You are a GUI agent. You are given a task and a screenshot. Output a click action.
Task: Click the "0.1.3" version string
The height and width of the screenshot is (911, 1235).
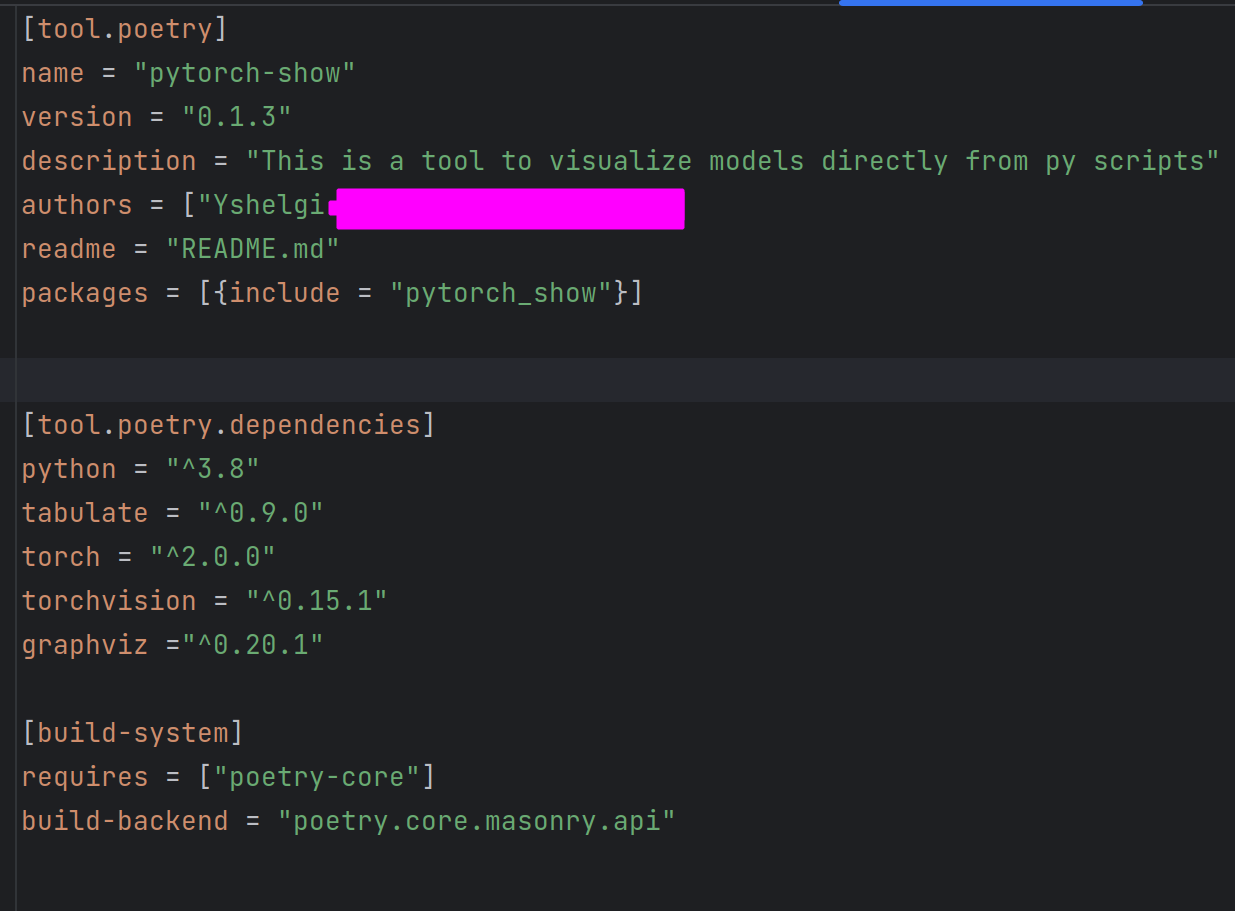pos(237,117)
